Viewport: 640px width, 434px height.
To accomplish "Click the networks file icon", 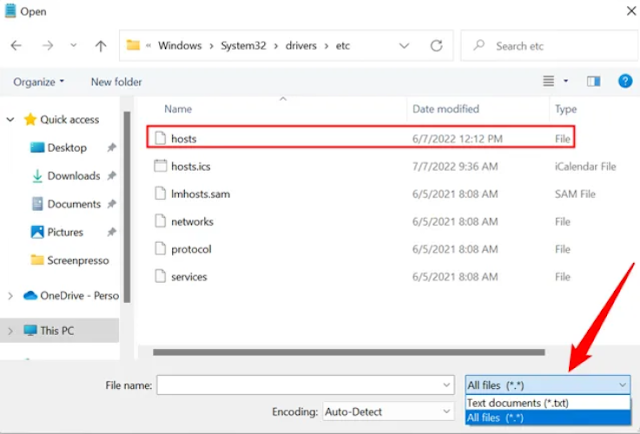I will coord(160,221).
